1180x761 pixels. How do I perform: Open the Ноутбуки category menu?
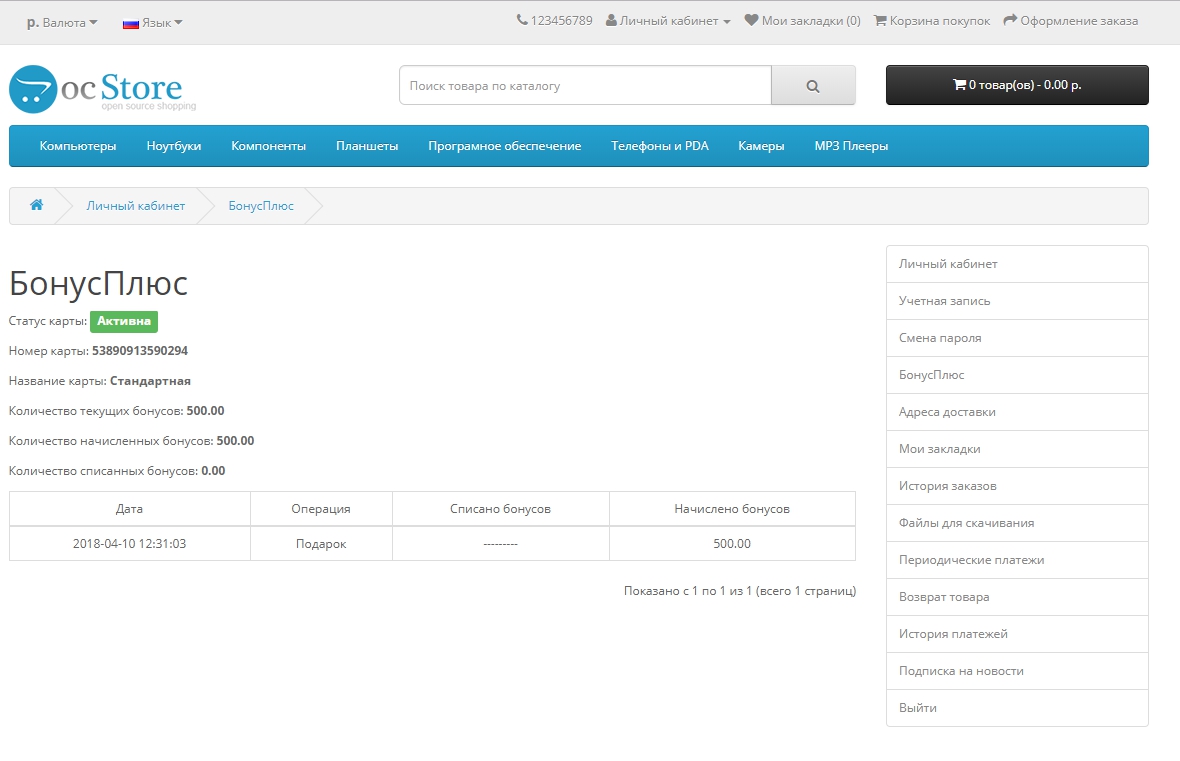[x=174, y=146]
